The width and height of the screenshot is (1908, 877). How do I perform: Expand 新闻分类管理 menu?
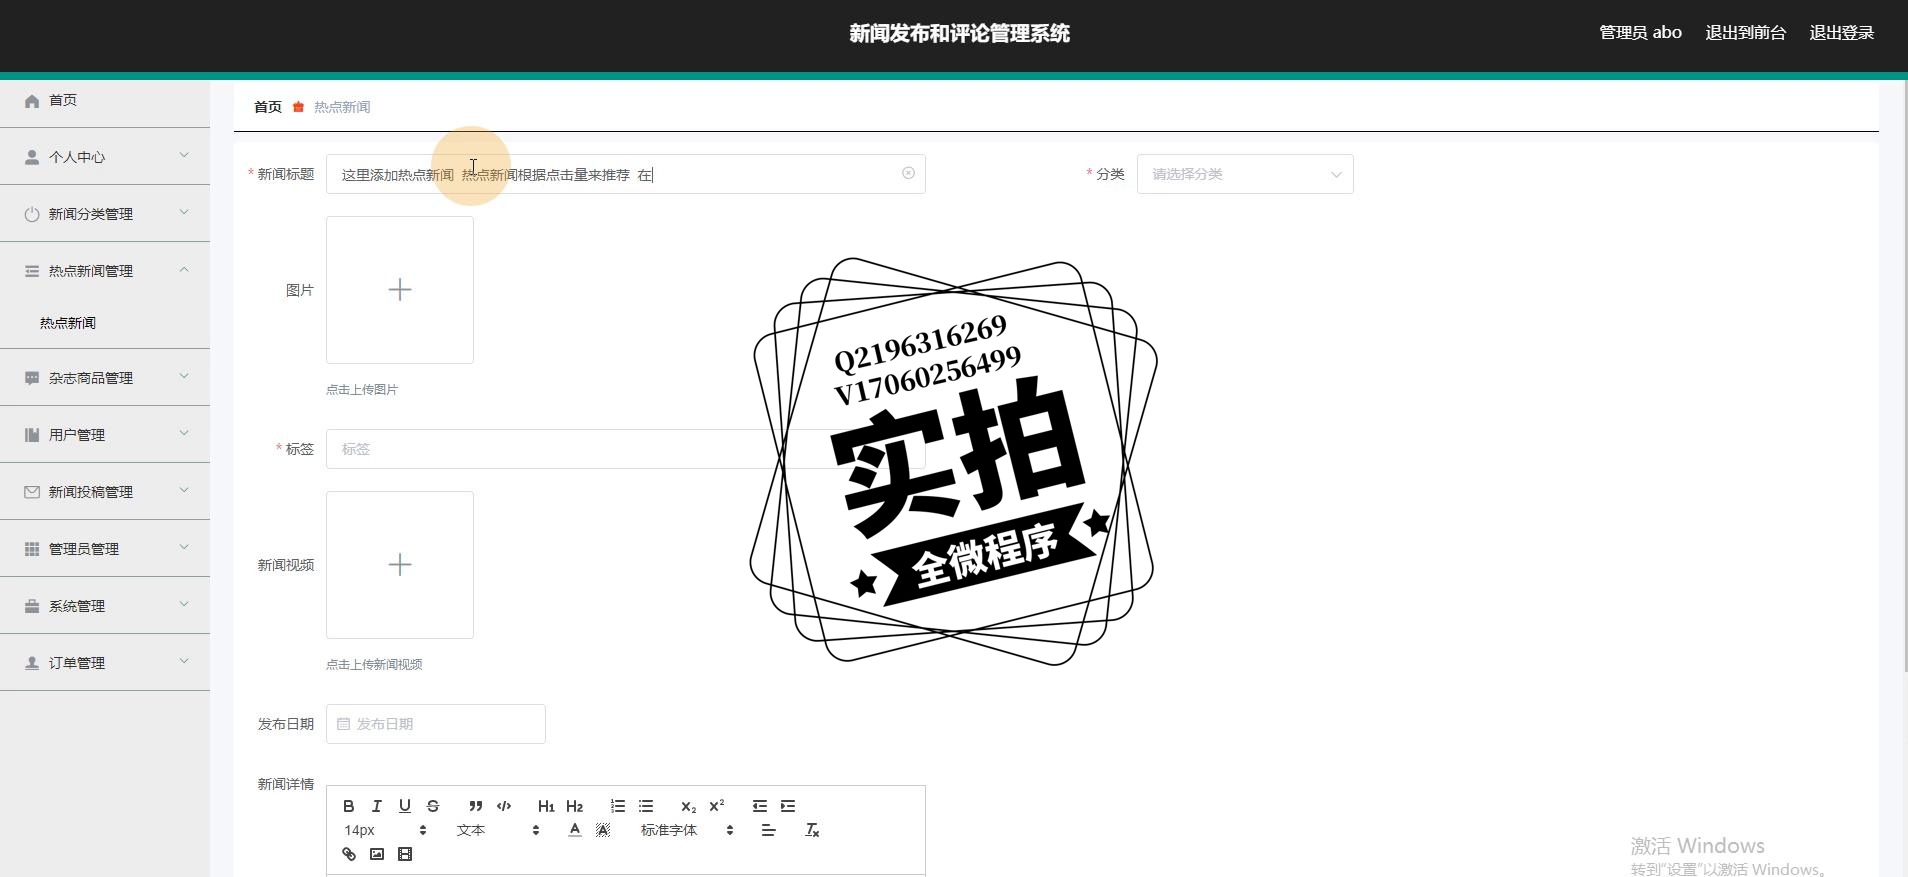pos(105,214)
